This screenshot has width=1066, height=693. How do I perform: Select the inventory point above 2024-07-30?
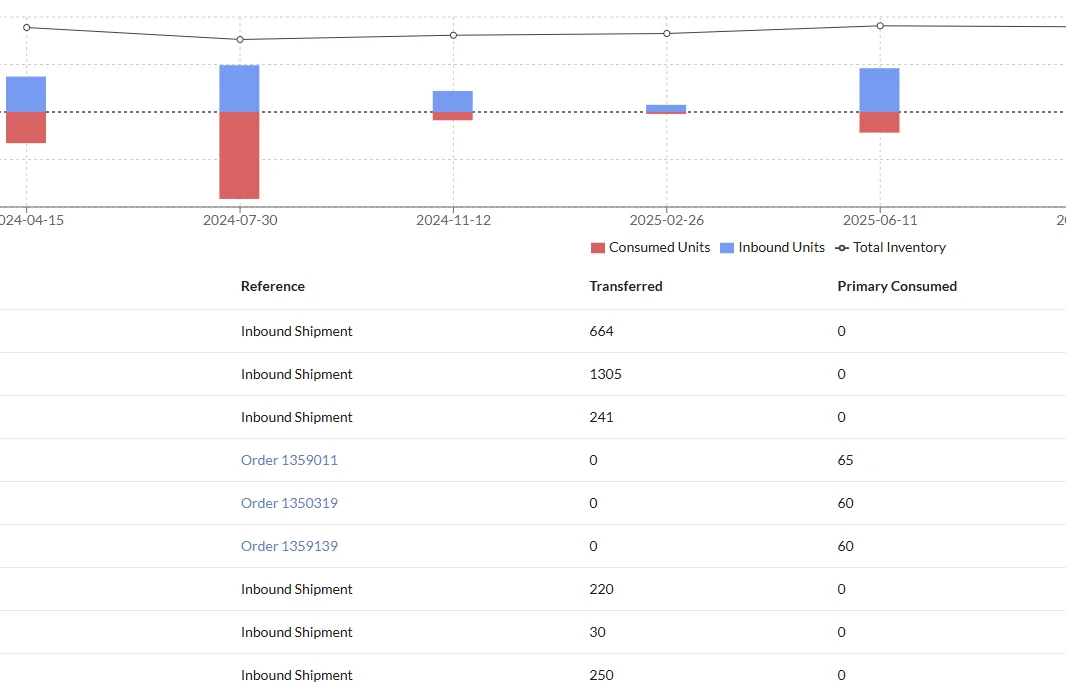tap(239, 40)
